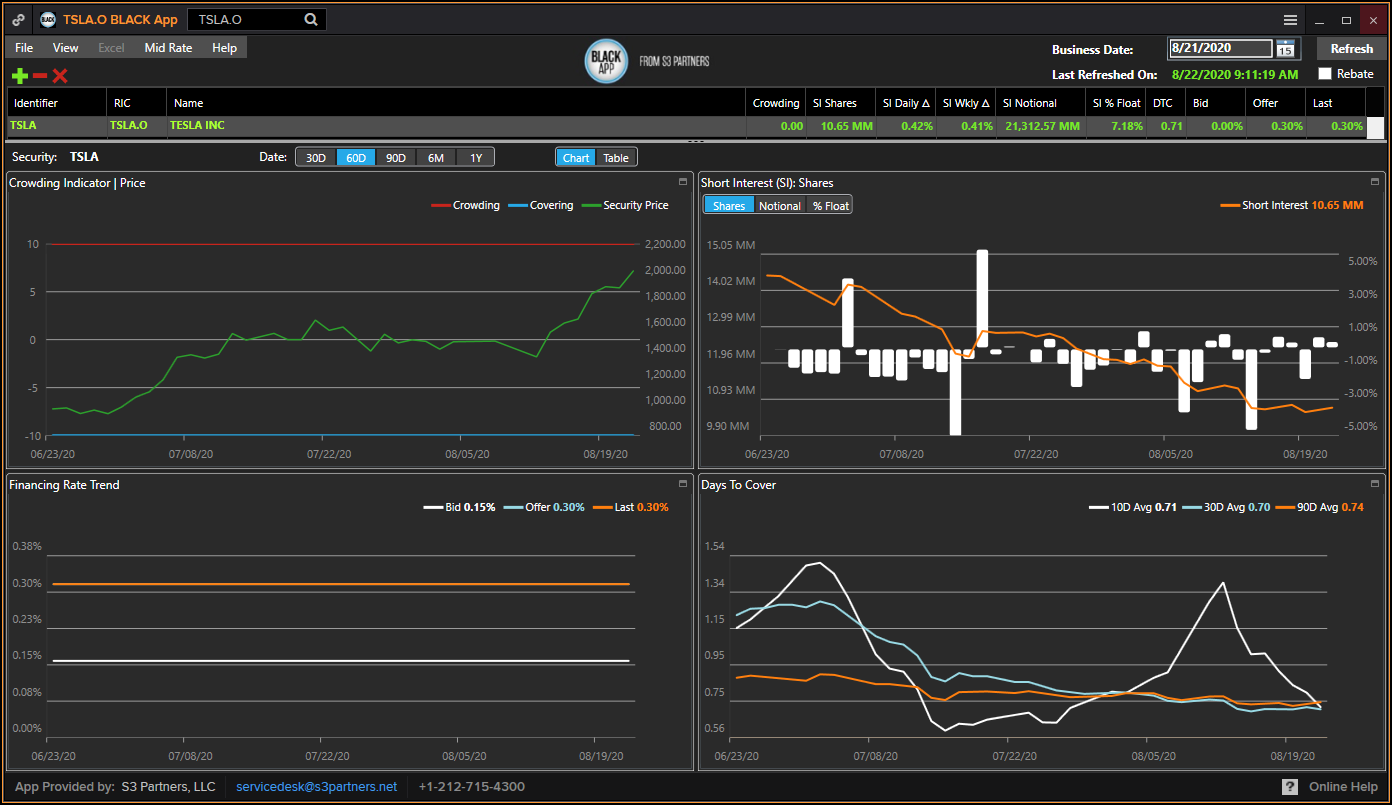Select the 1Y date range

[x=475, y=158]
